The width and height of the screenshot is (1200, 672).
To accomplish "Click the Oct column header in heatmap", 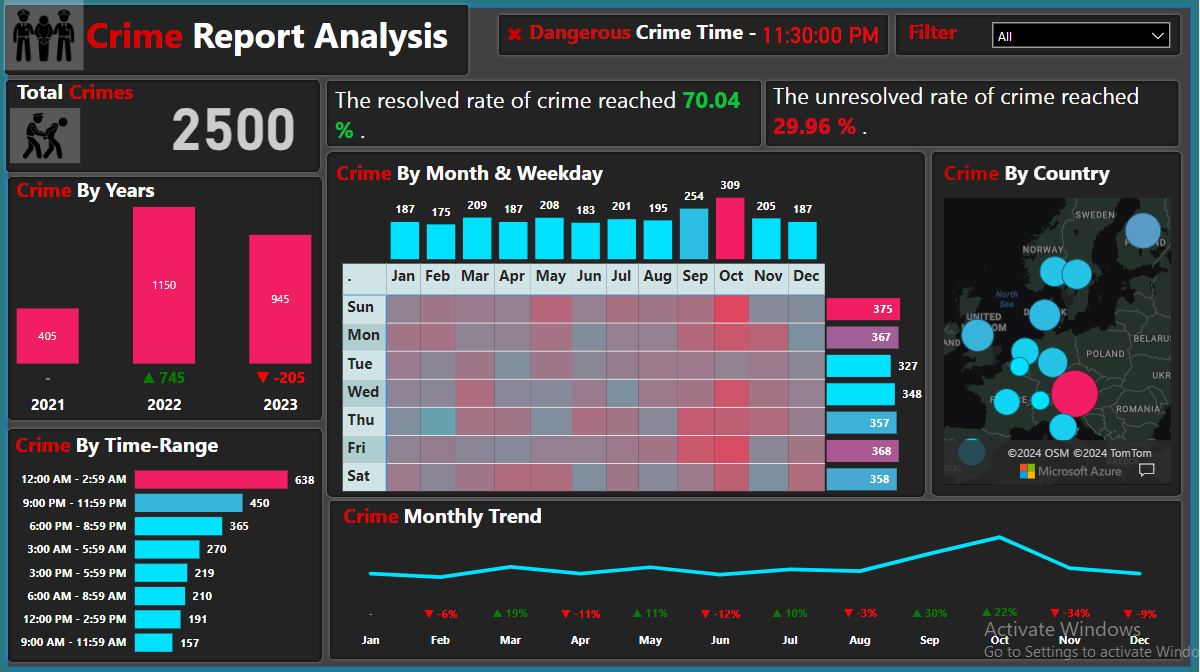I will click(731, 276).
